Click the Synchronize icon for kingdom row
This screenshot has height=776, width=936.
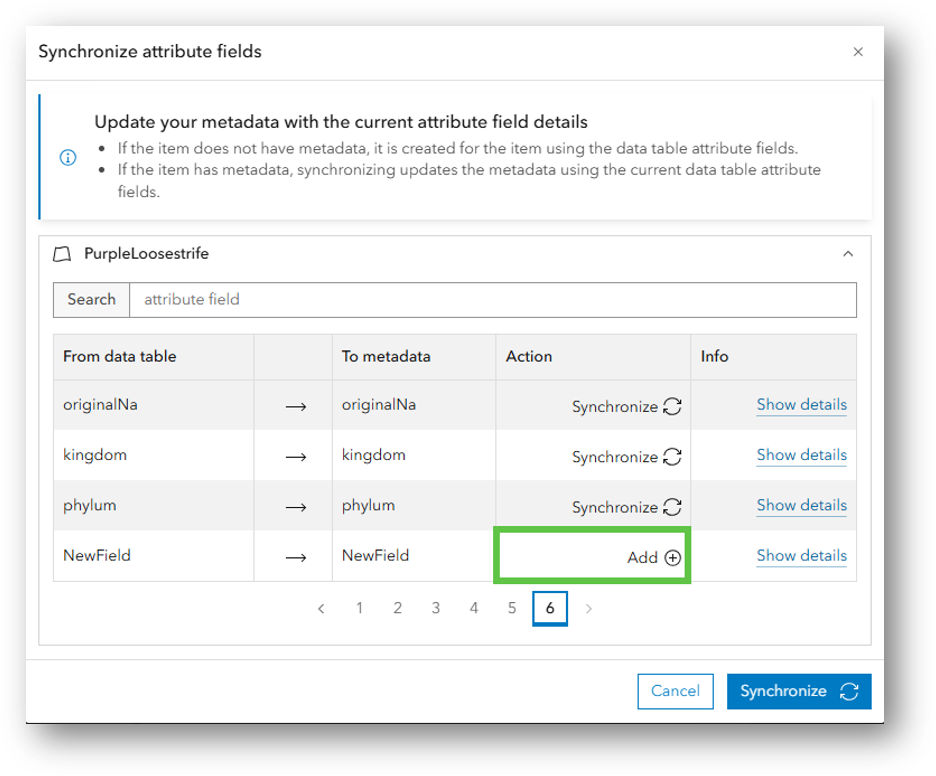(673, 456)
